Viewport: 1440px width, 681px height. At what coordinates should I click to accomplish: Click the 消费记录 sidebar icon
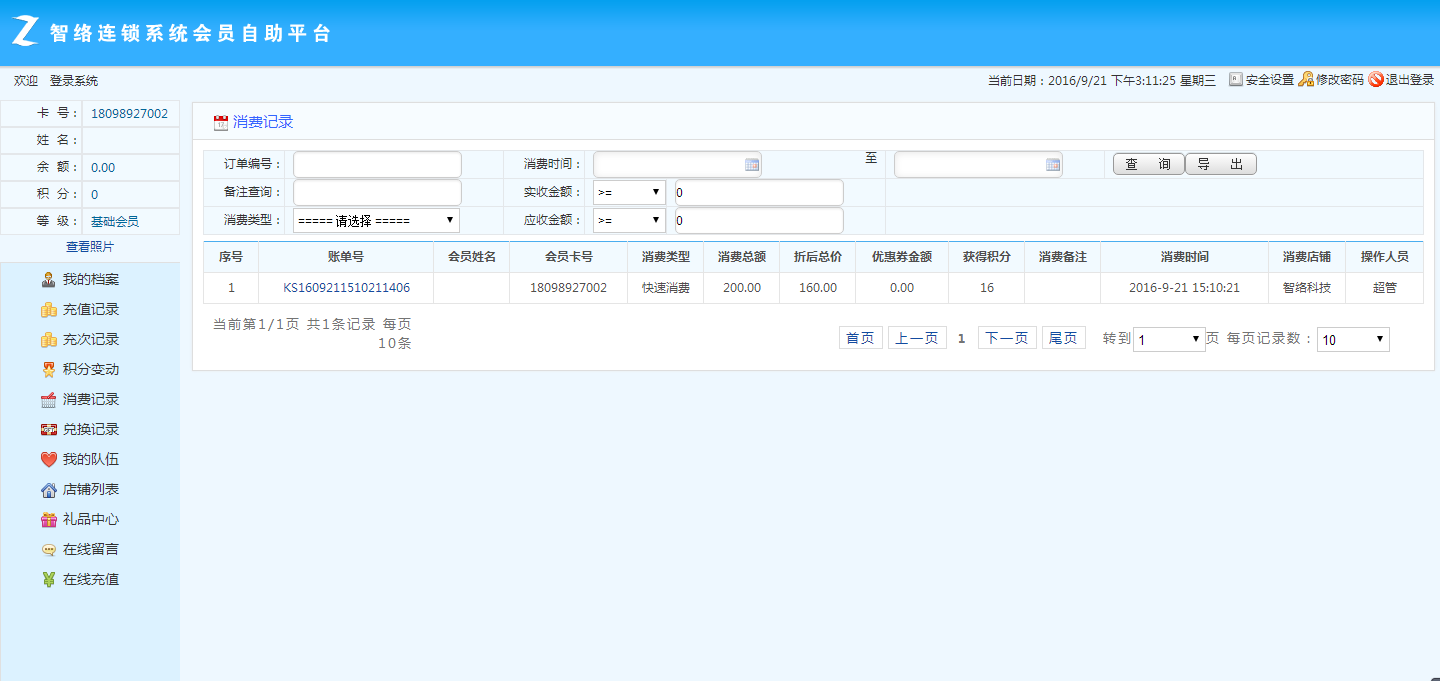click(x=48, y=399)
